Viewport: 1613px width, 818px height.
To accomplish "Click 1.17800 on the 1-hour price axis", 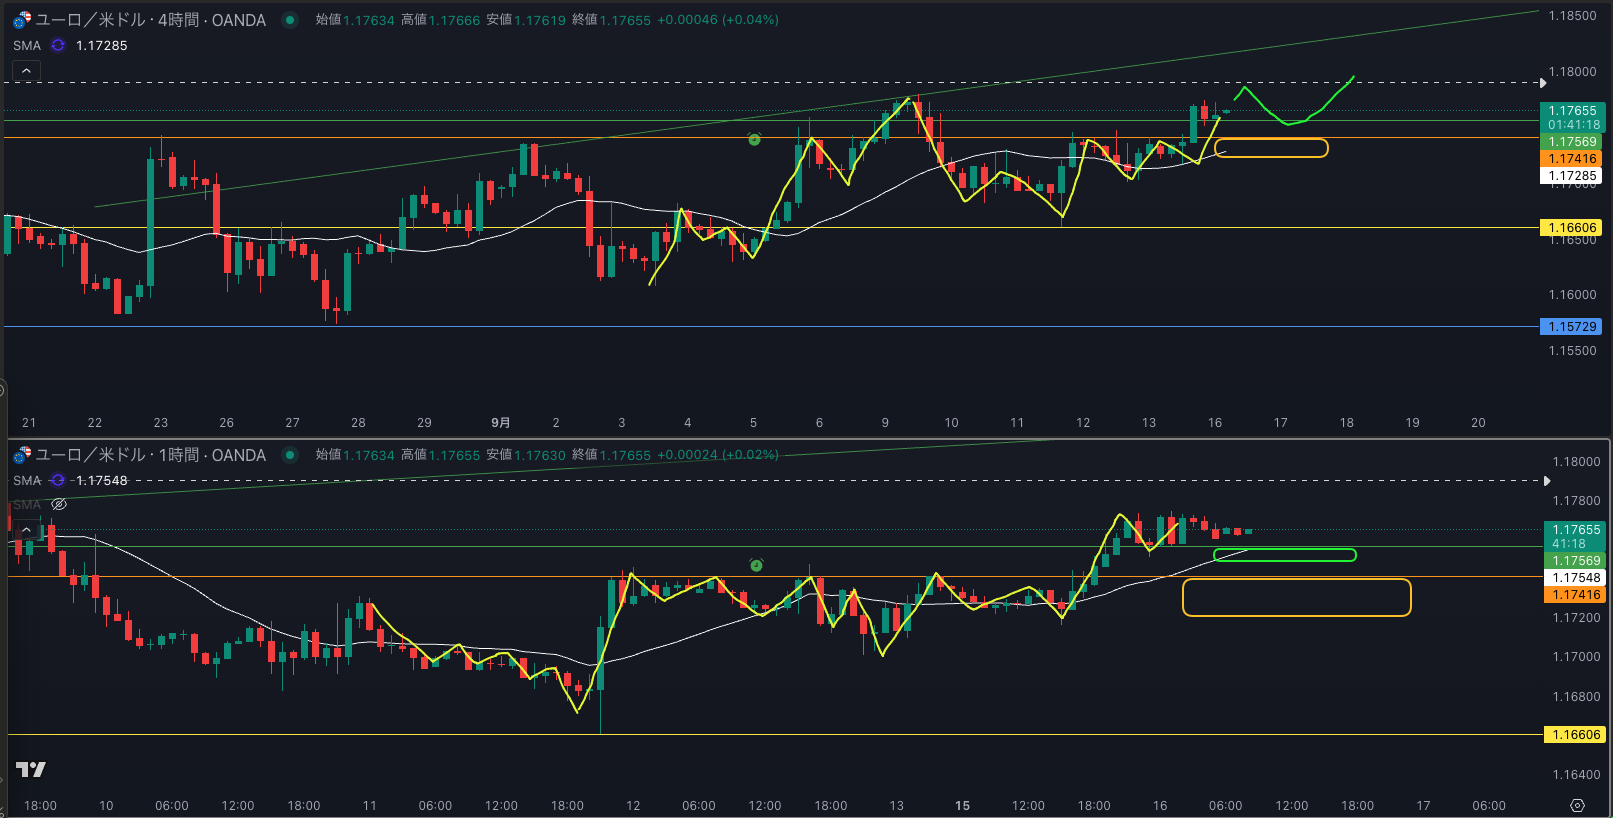I will click(1576, 501).
